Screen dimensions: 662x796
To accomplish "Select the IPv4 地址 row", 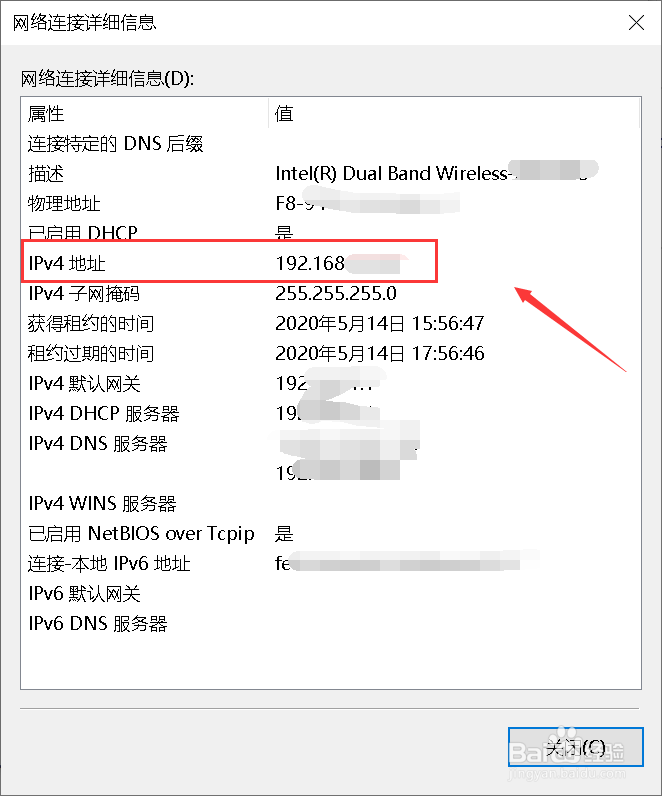I will [x=330, y=263].
